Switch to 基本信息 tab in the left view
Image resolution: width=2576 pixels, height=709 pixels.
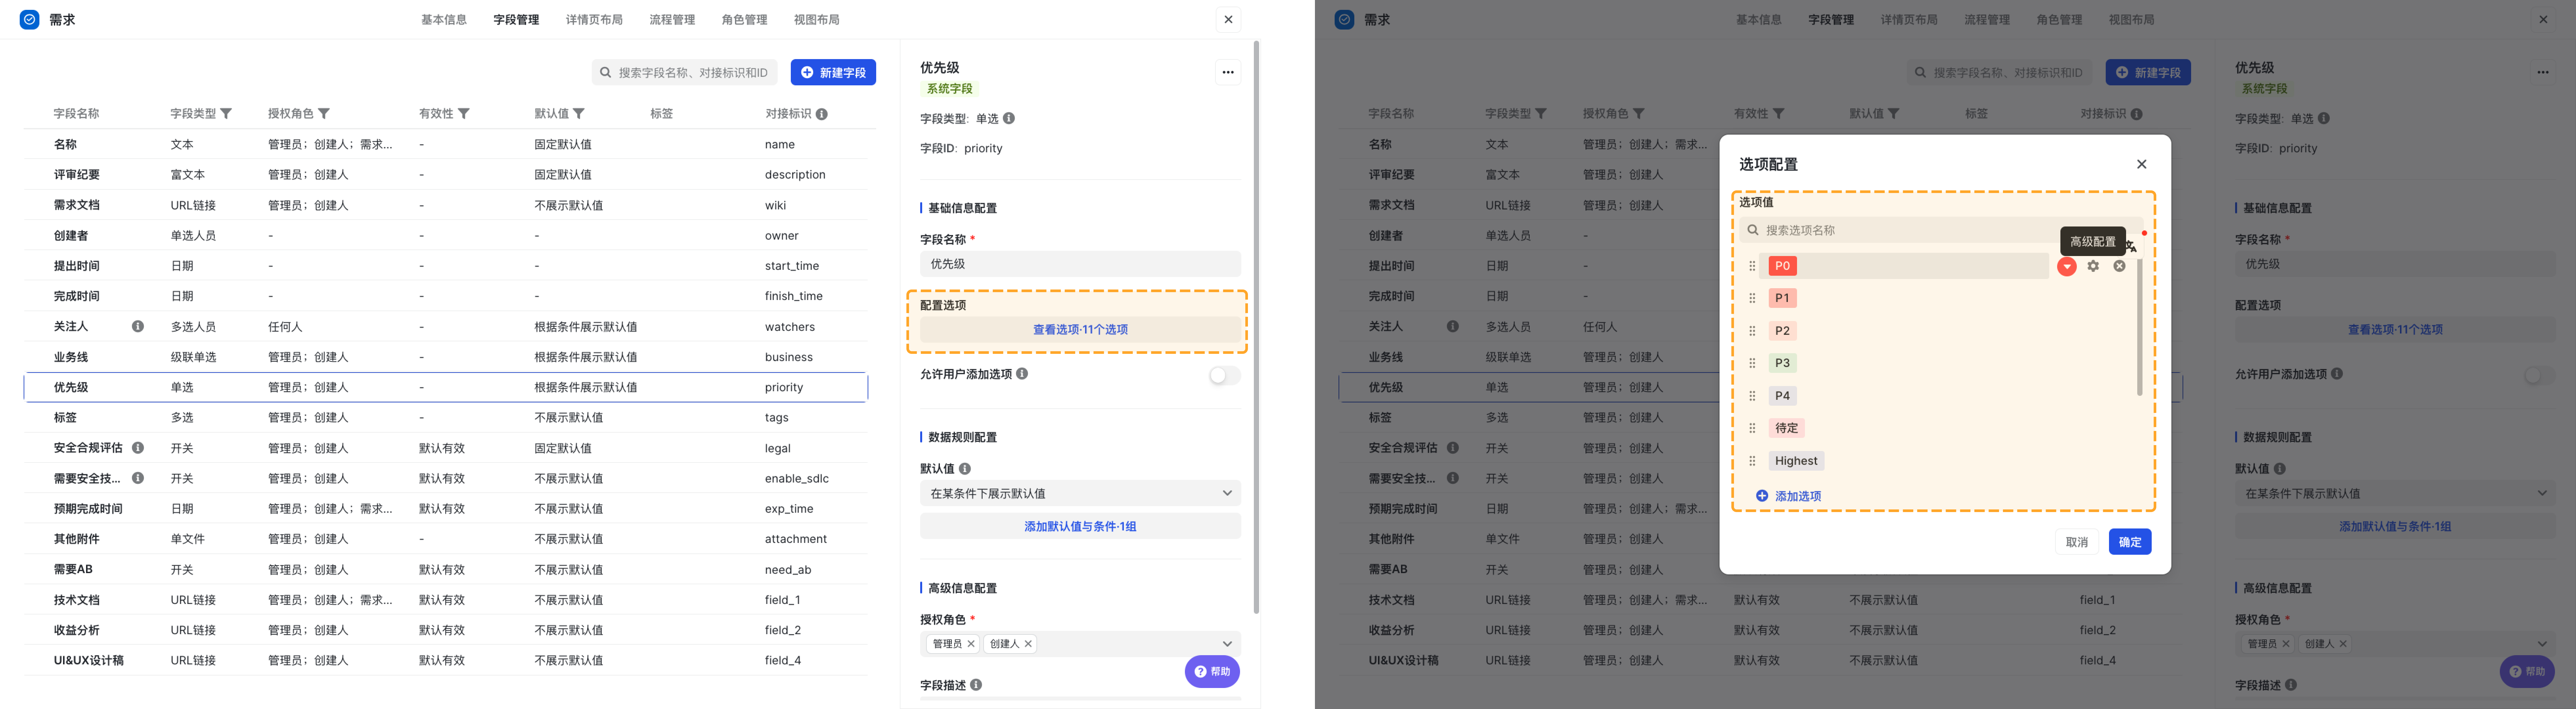tap(444, 20)
